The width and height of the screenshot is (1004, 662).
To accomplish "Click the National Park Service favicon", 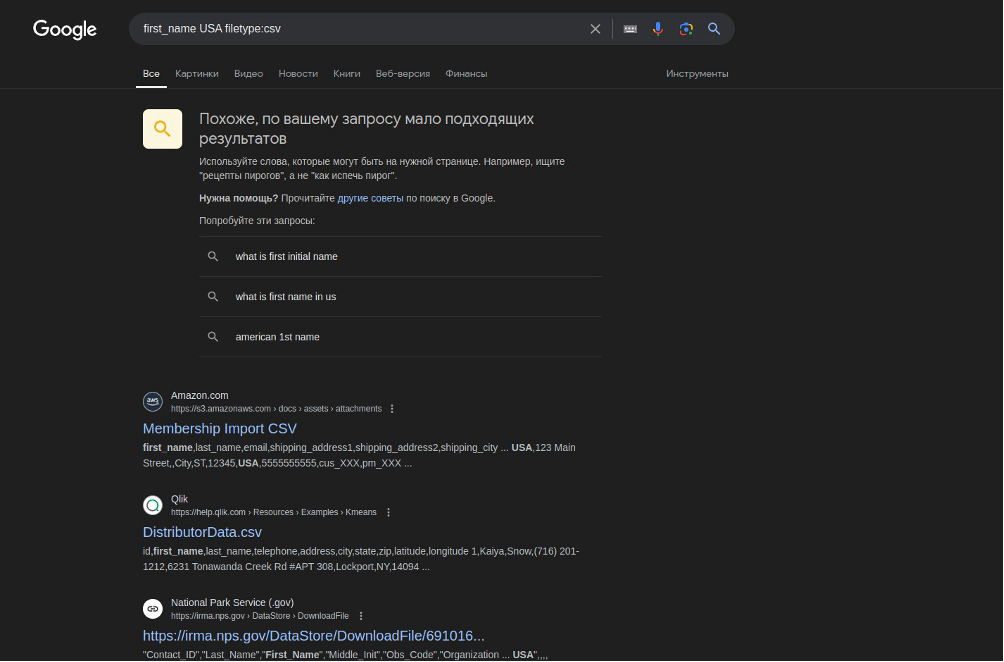I will pyautogui.click(x=153, y=608).
